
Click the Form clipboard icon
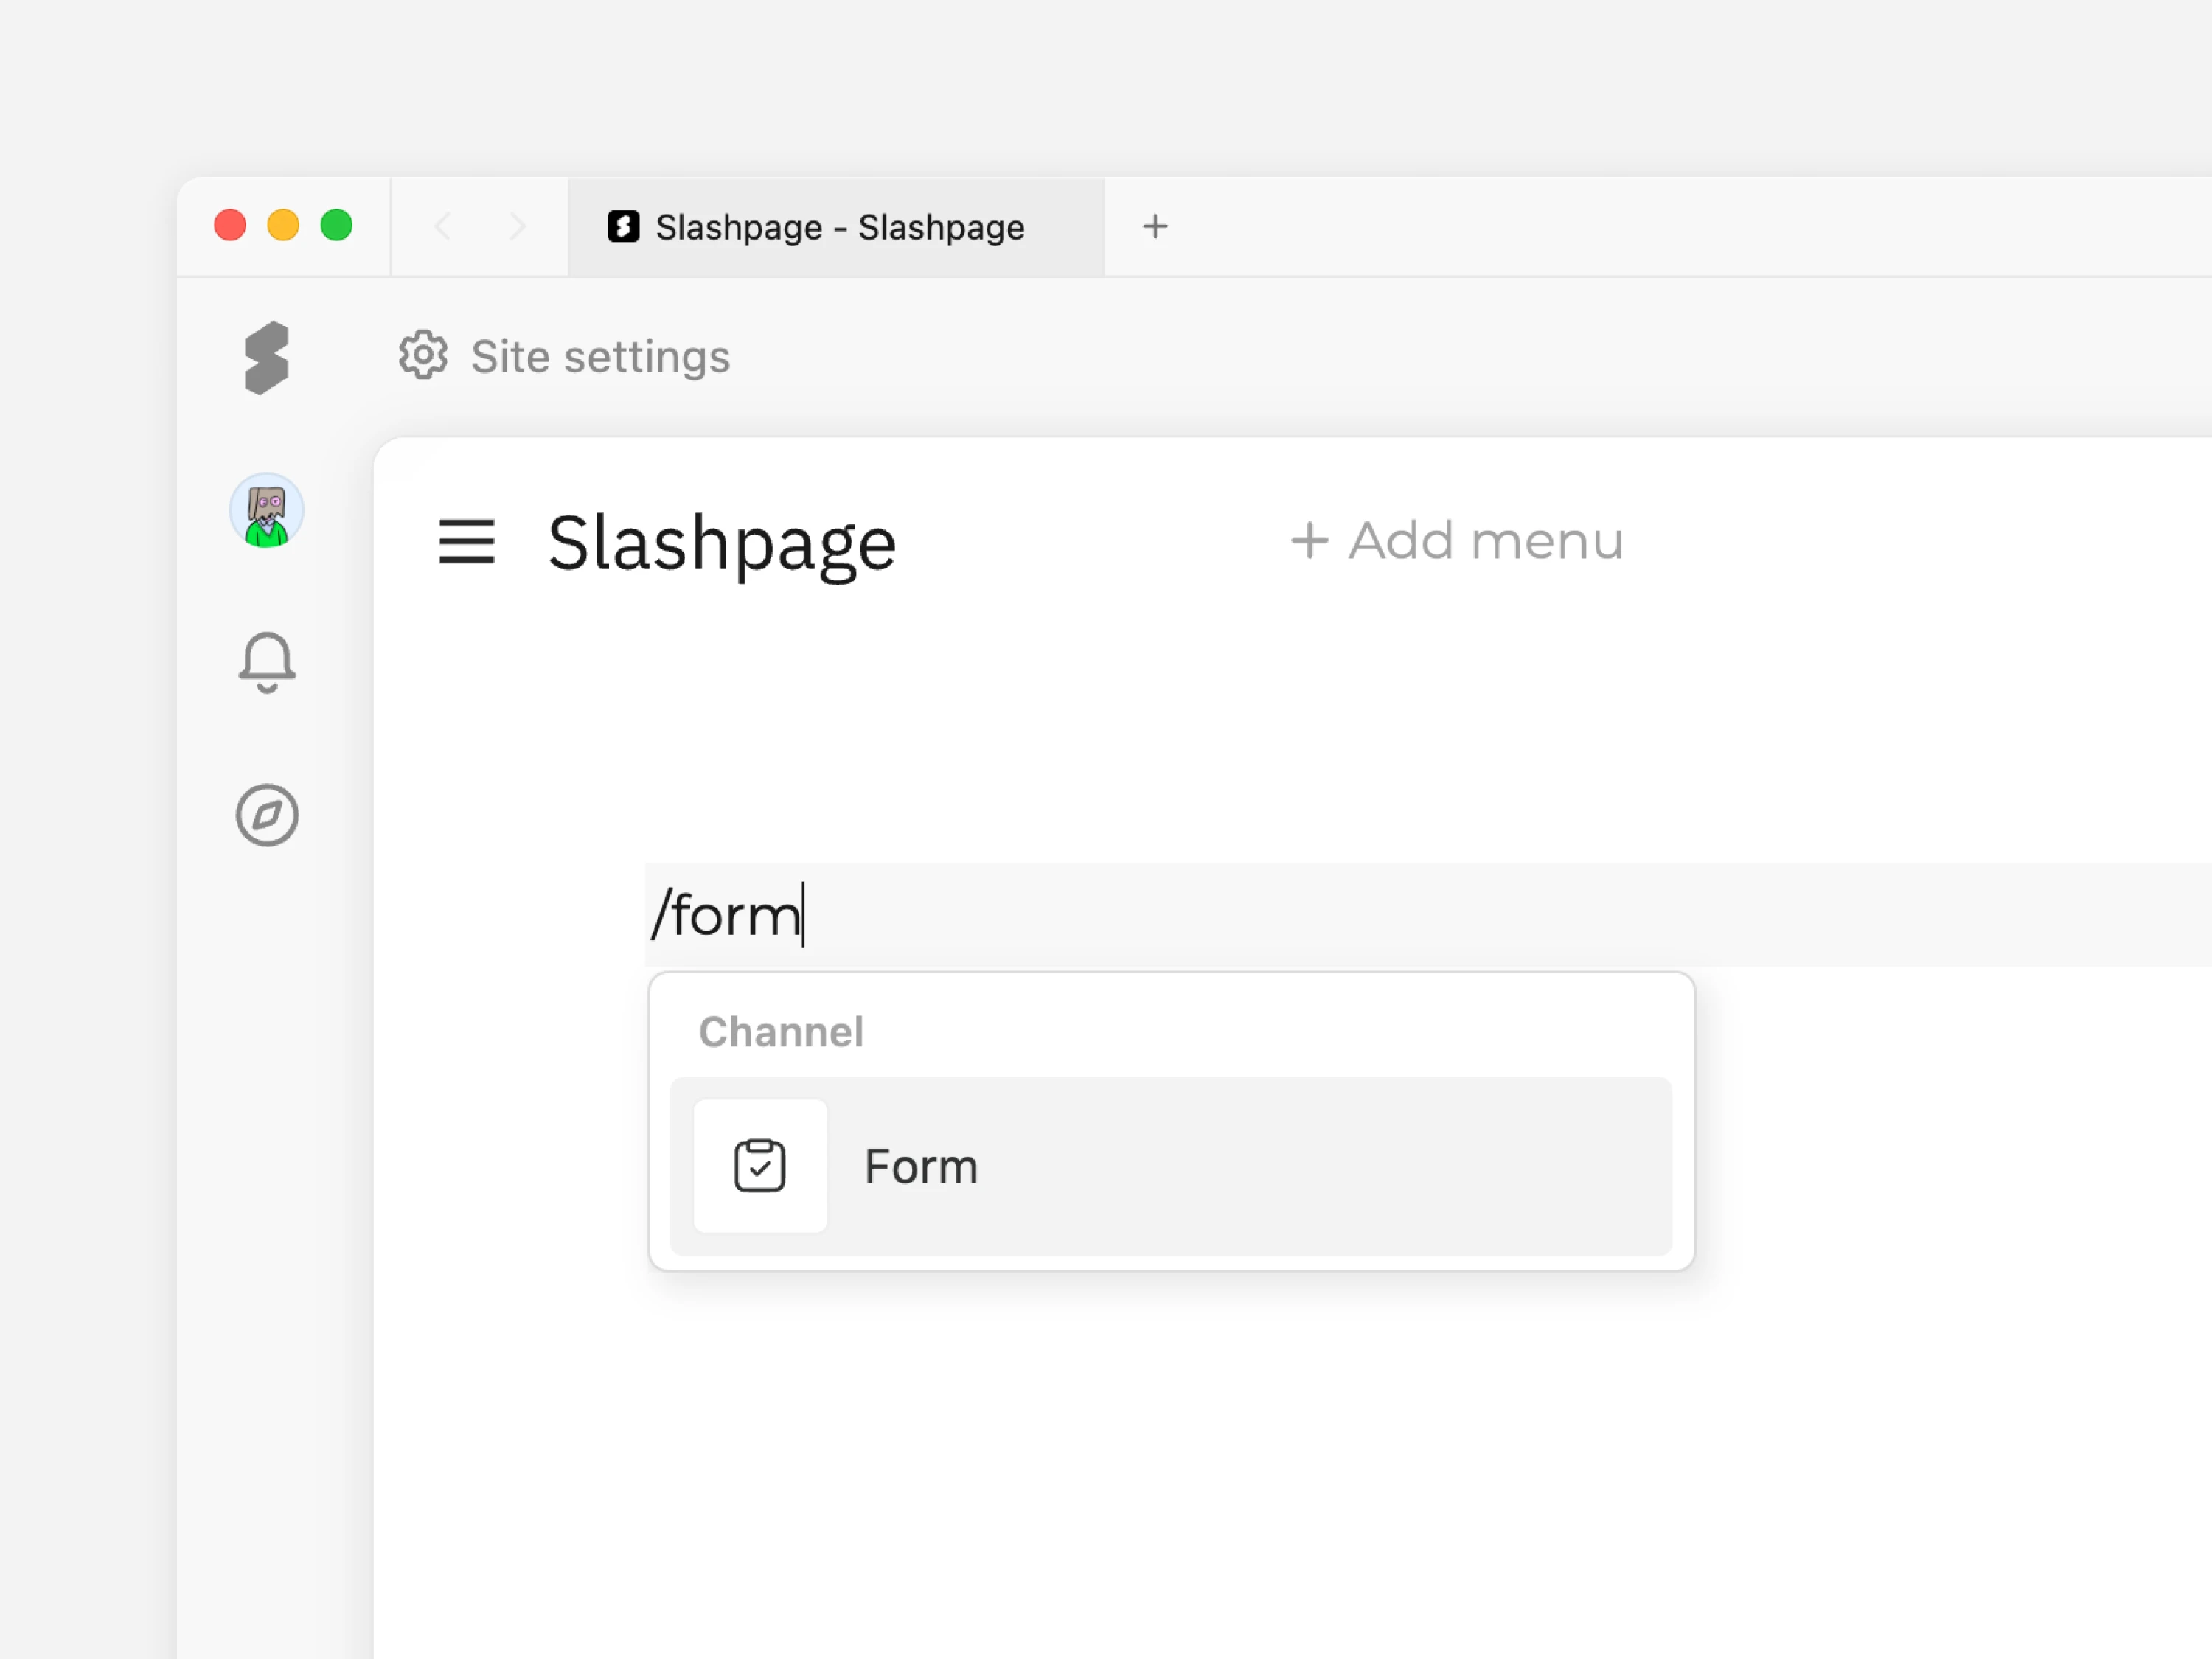tap(760, 1166)
